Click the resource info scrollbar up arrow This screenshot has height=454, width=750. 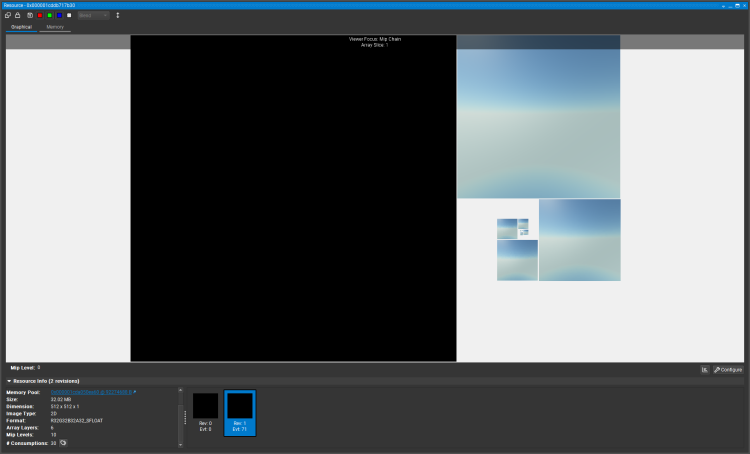click(x=180, y=390)
